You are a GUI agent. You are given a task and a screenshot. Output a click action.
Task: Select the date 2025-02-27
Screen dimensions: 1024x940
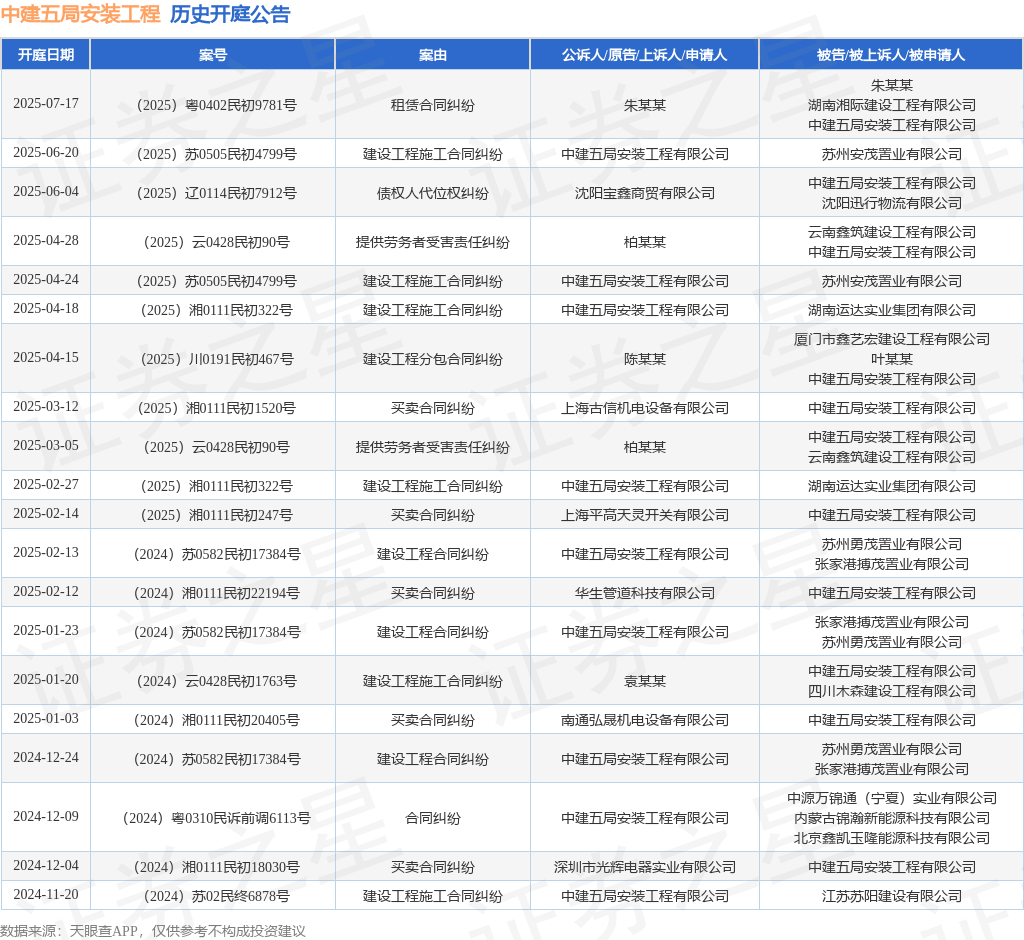click(x=46, y=485)
